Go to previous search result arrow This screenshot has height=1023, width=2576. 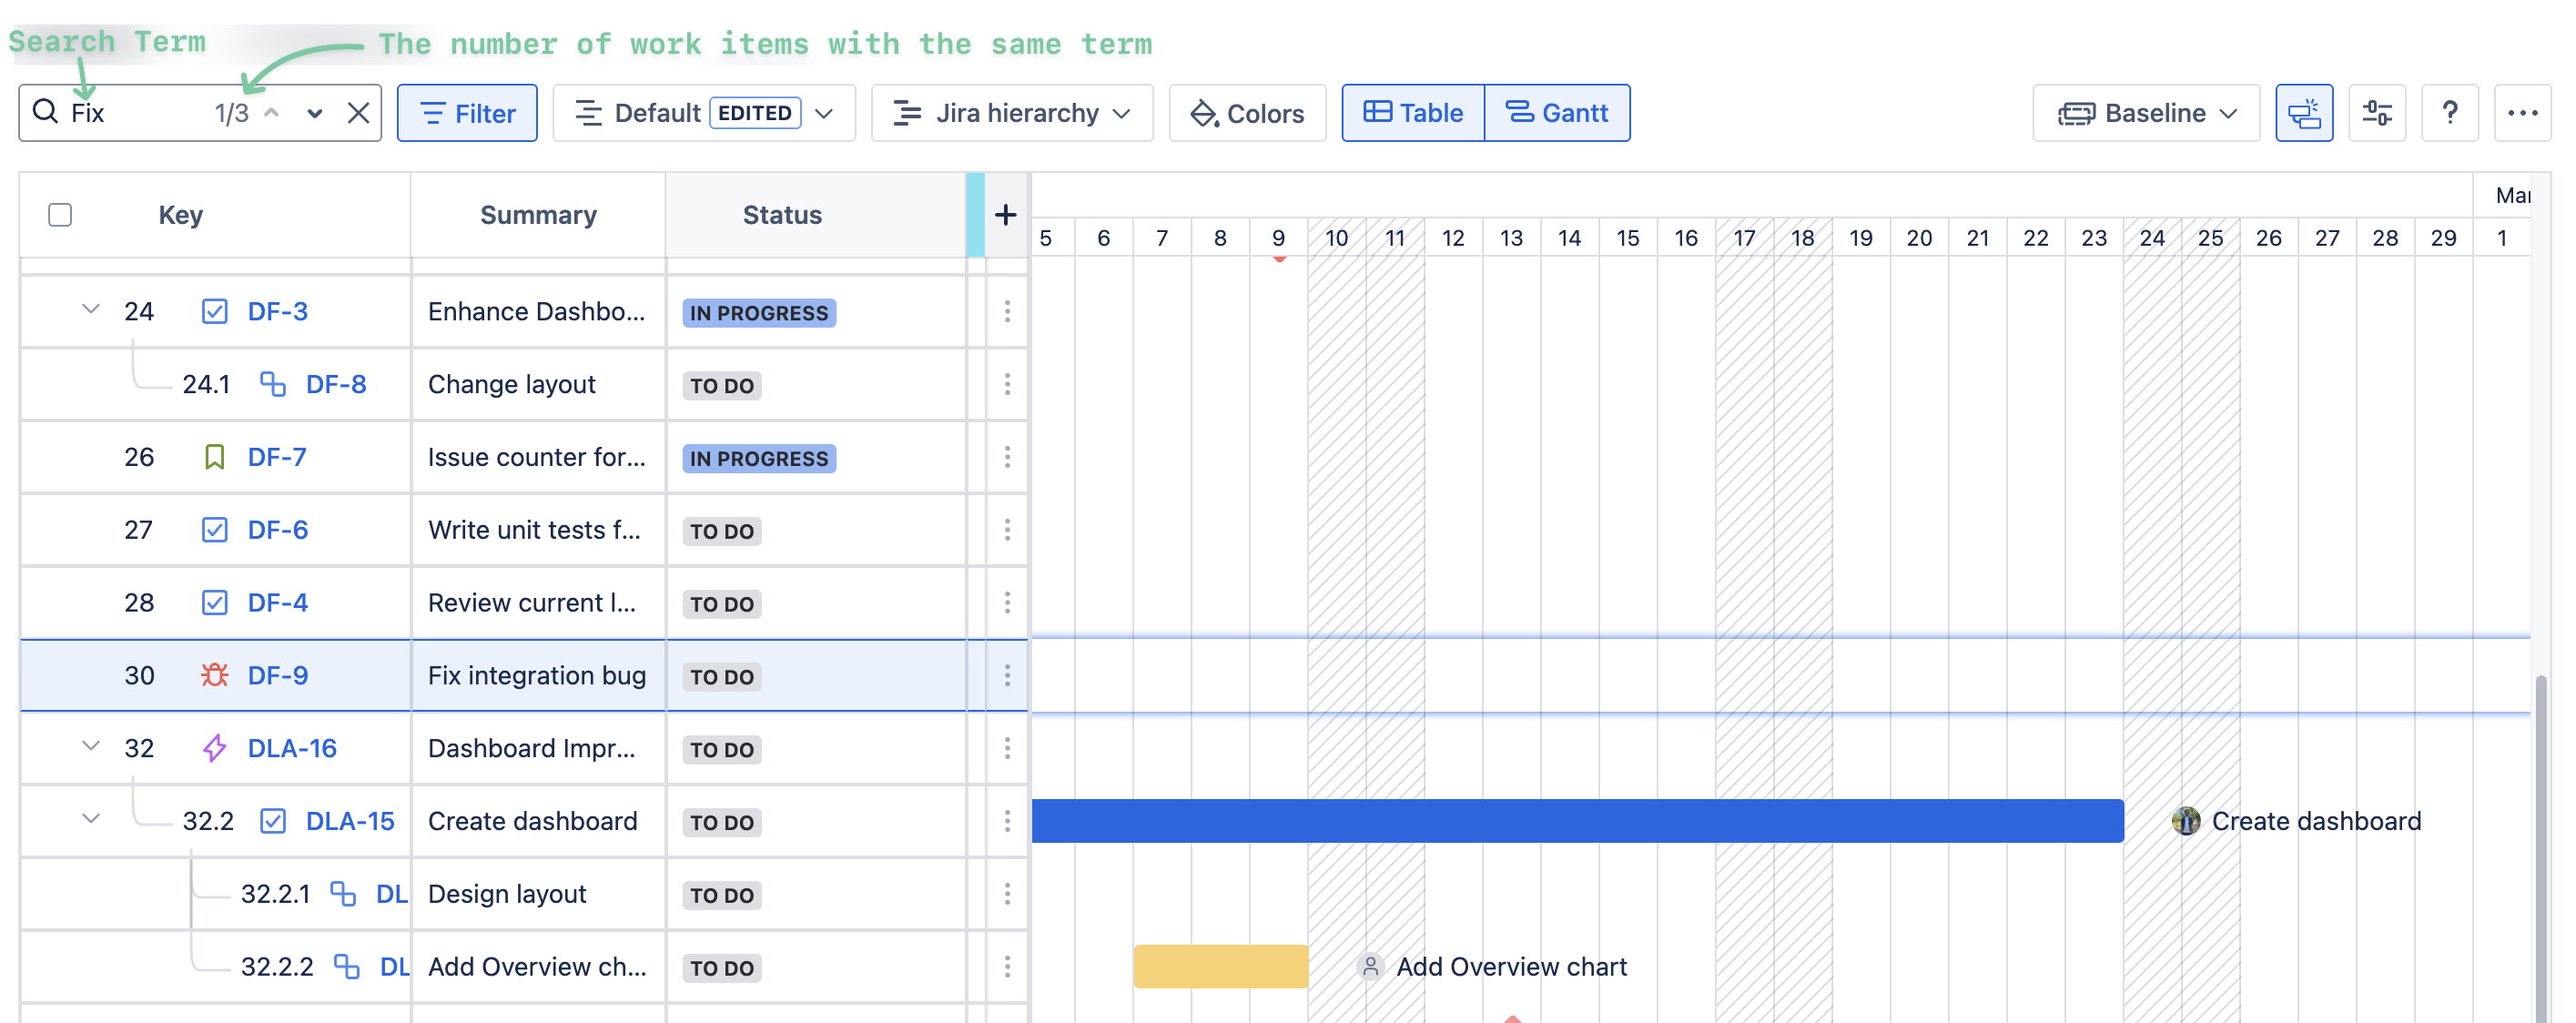[x=272, y=113]
